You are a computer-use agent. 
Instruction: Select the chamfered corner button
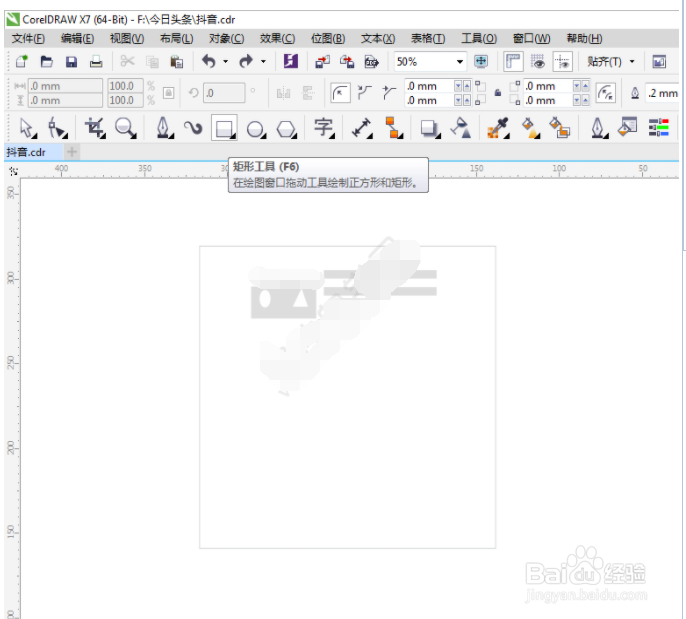388,93
